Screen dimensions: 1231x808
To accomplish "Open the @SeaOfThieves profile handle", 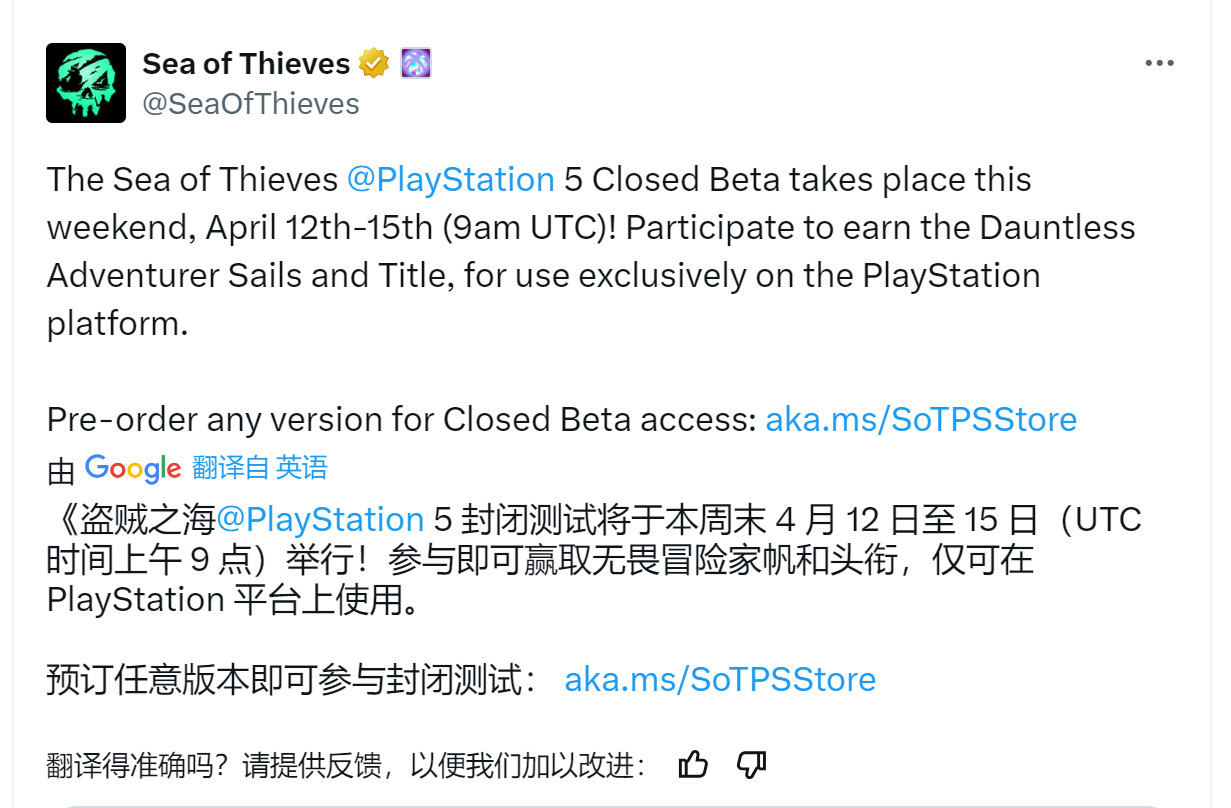I will tap(252, 102).
